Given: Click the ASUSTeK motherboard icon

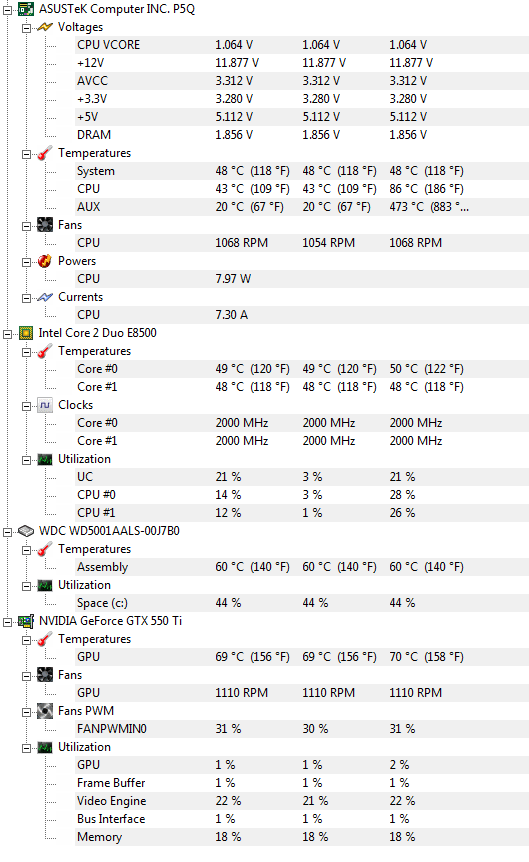Looking at the screenshot, I should (x=26, y=9).
